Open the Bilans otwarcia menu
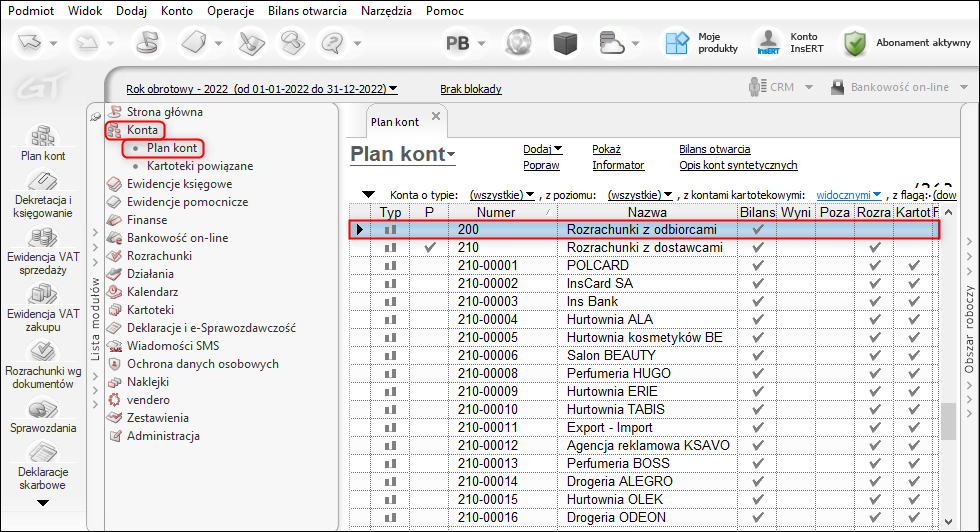The width and height of the screenshot is (980, 532). pyautogui.click(x=308, y=11)
